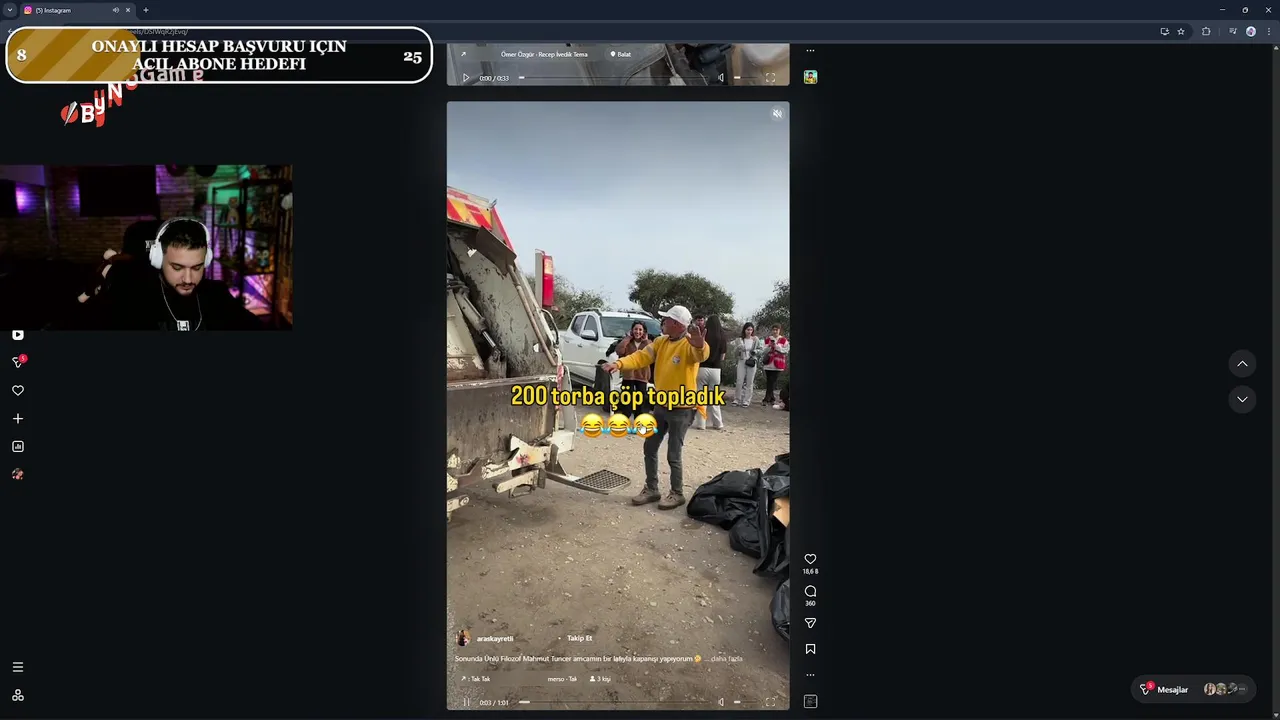Save the reel with the bookmark icon
1280x720 pixels.
click(x=810, y=649)
